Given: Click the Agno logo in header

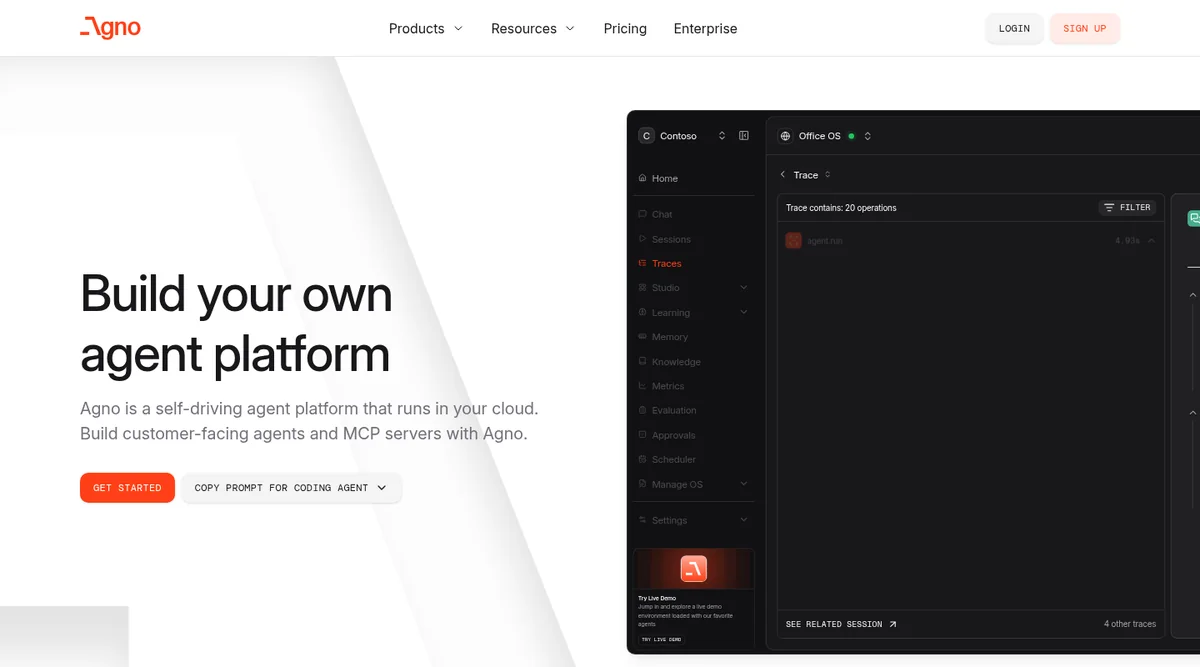Looking at the screenshot, I should [110, 28].
